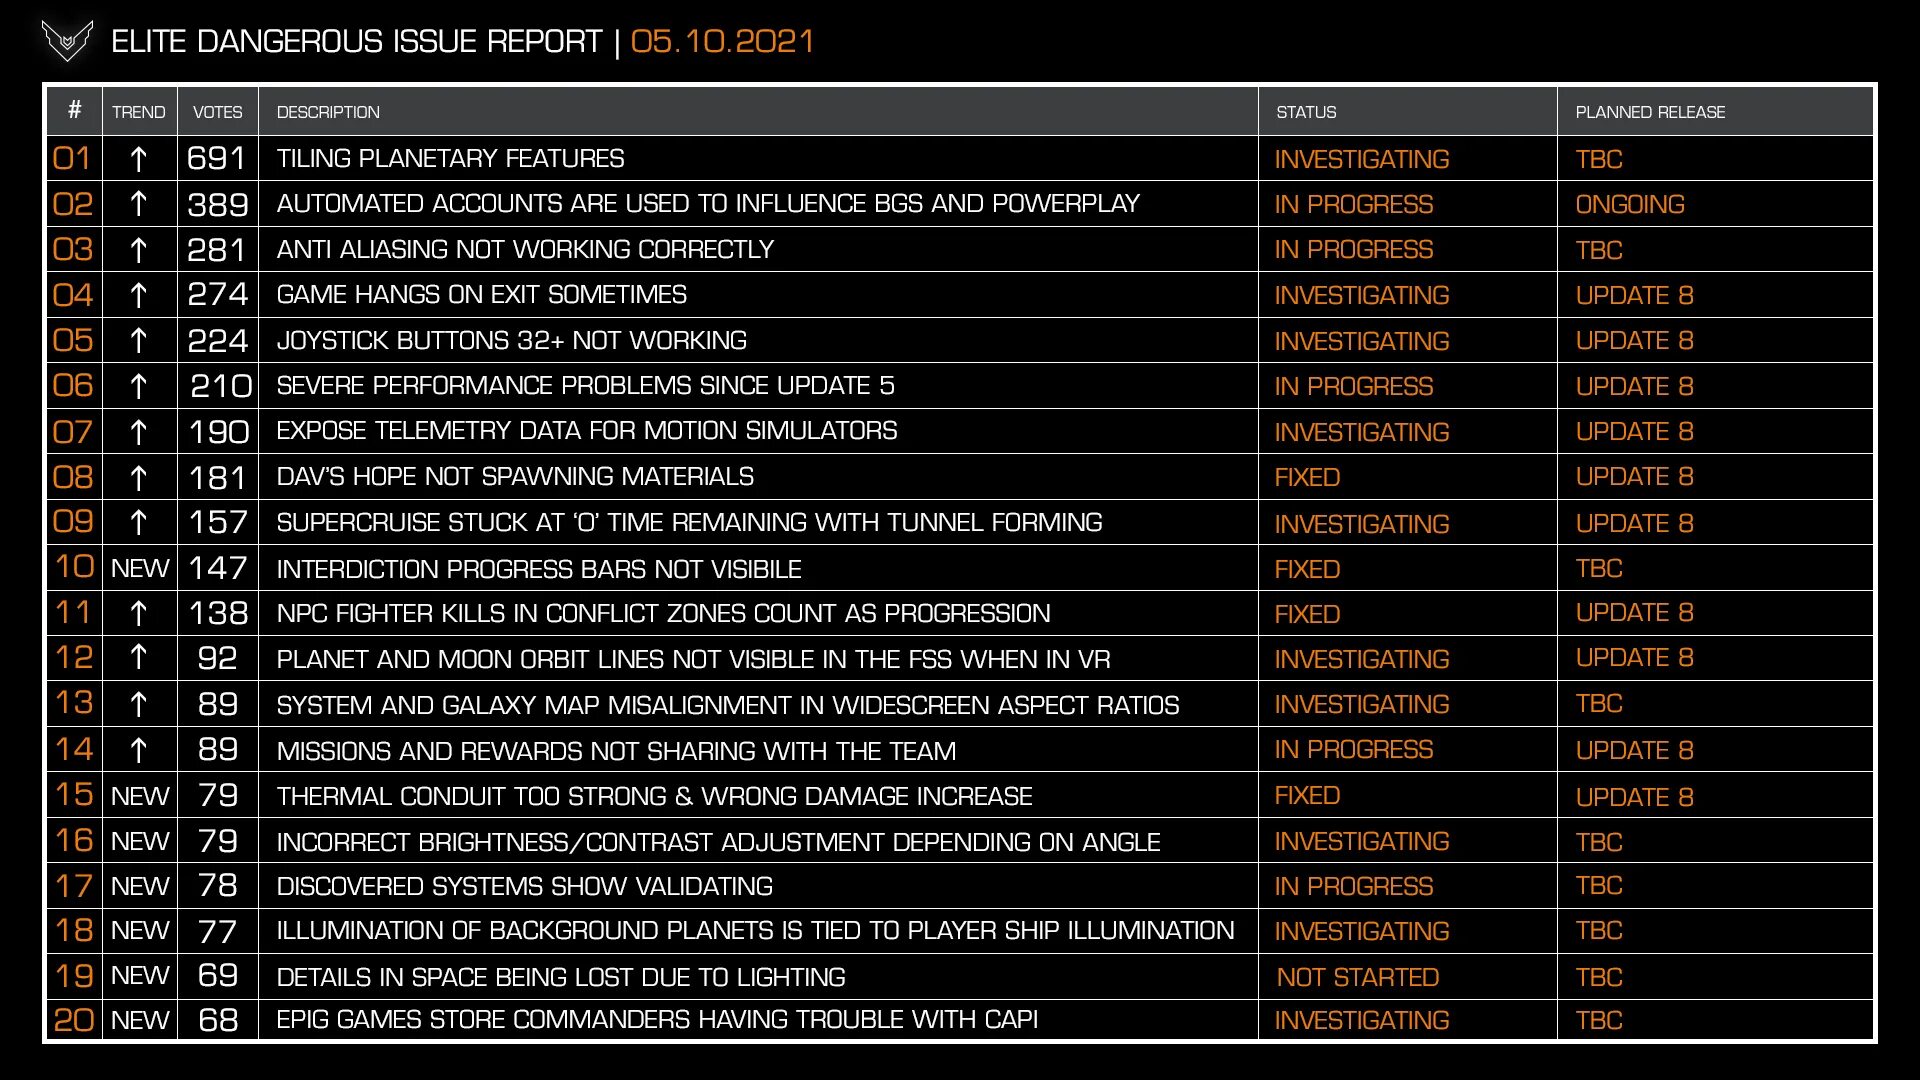Image resolution: width=1920 pixels, height=1080 pixels.
Task: Click the PLANNED RELEASE column header
Action: click(1650, 112)
